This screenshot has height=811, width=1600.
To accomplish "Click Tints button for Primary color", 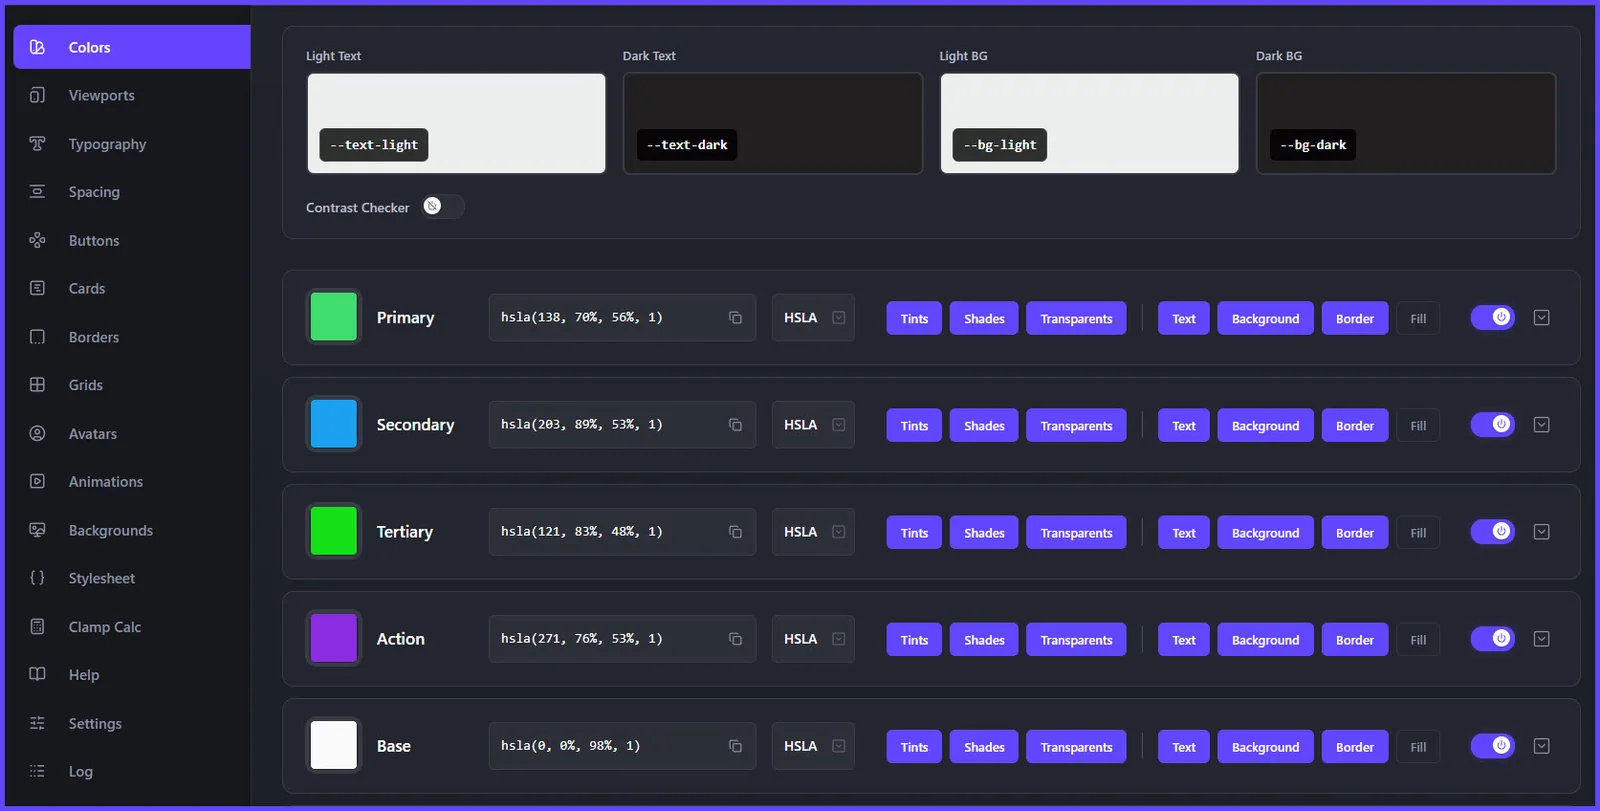I will pyautogui.click(x=914, y=318).
